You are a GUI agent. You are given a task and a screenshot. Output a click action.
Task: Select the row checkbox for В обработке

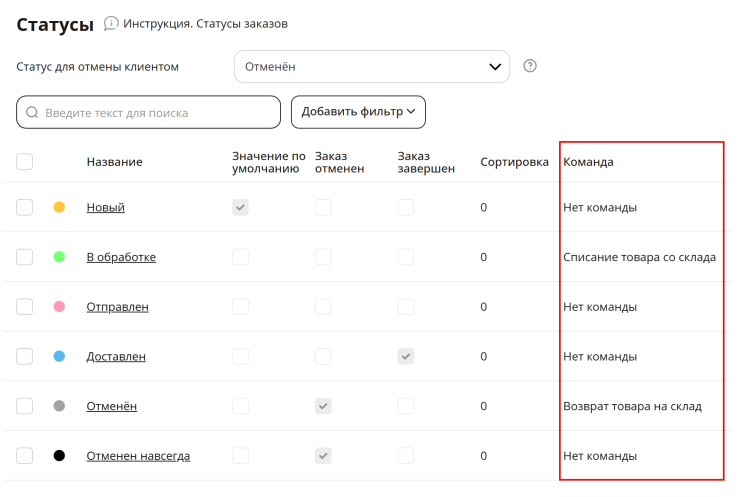(25, 257)
